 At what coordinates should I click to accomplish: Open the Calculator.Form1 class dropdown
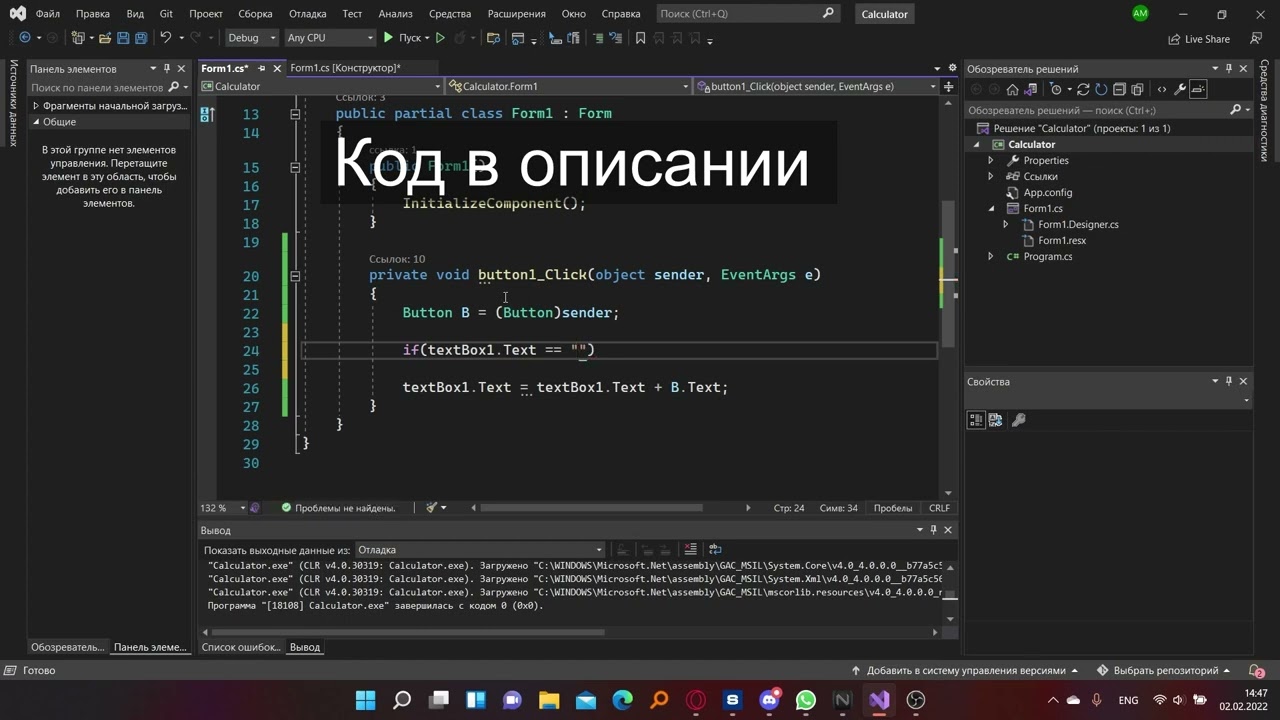pyautogui.click(x=568, y=86)
